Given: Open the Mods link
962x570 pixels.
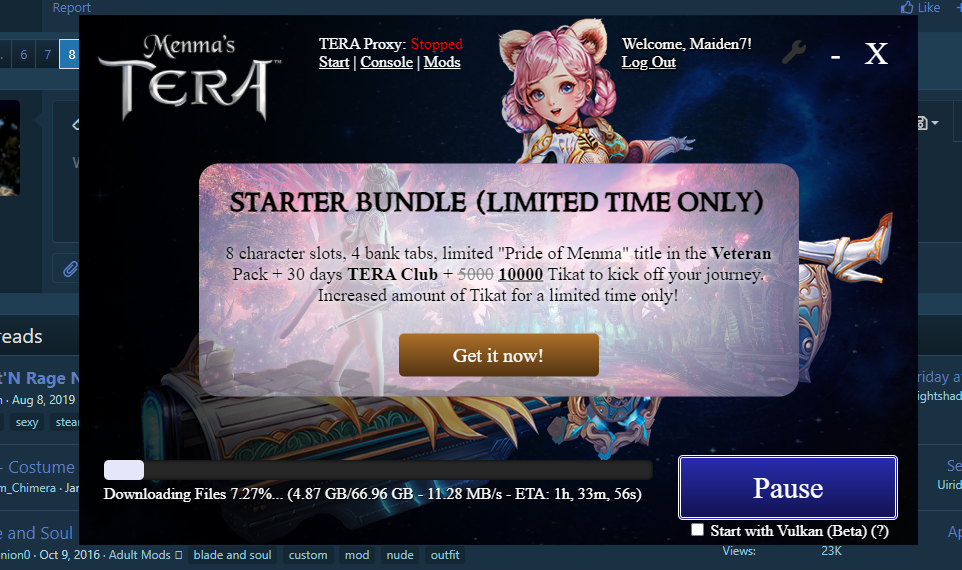Looking at the screenshot, I should [x=442, y=62].
